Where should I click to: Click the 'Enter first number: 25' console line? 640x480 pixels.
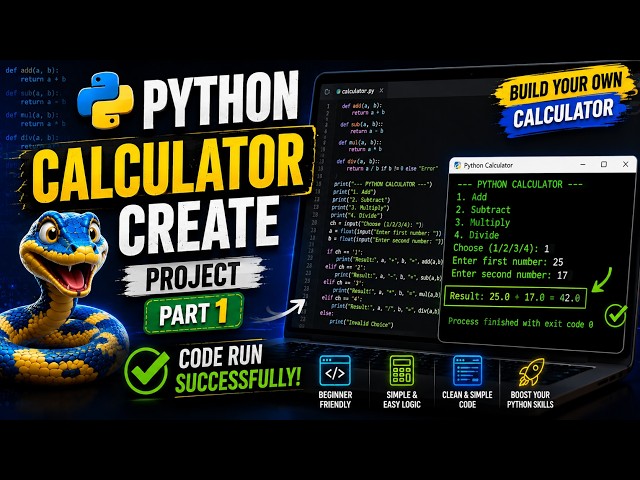(x=508, y=261)
